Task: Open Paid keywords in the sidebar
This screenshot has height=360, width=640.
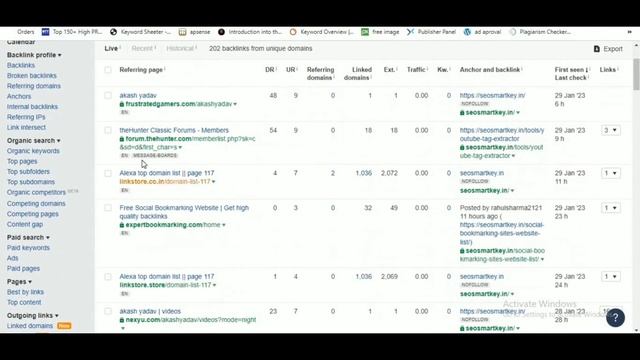Action: coord(28,248)
